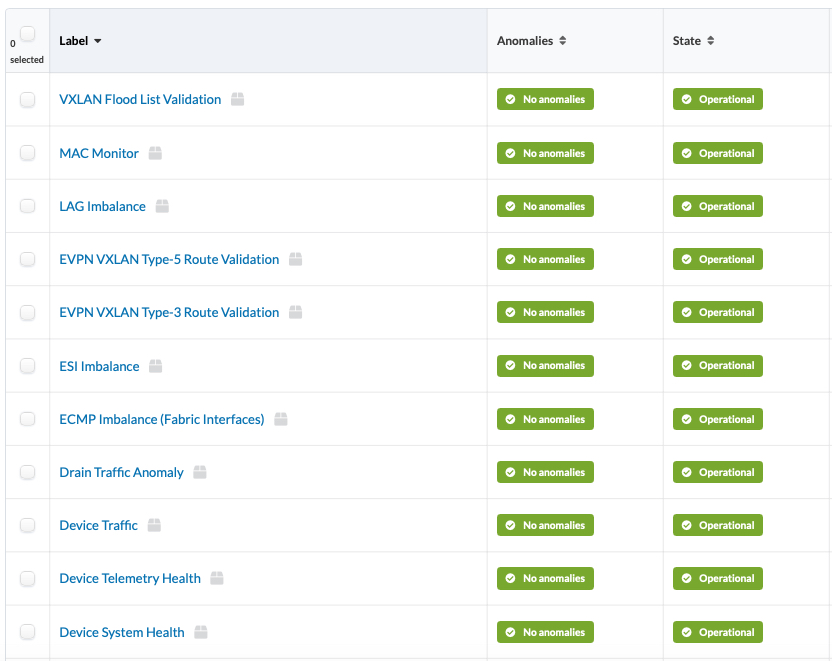Open the Device Telemetry Health probe
Image resolution: width=832 pixels, height=661 pixels.
pyautogui.click(x=130, y=578)
